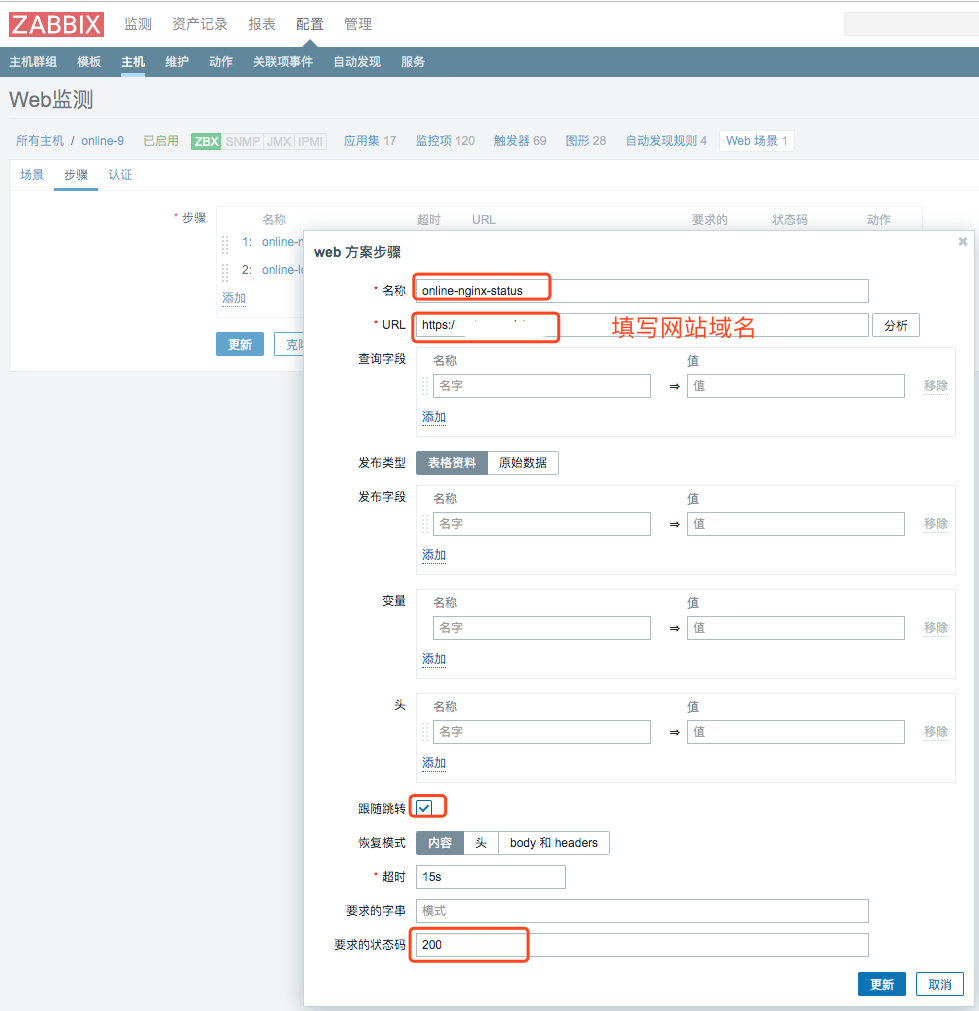Screen dimensions: 979x1011
Task: Go to 维护 submenu
Action: tap(177, 62)
